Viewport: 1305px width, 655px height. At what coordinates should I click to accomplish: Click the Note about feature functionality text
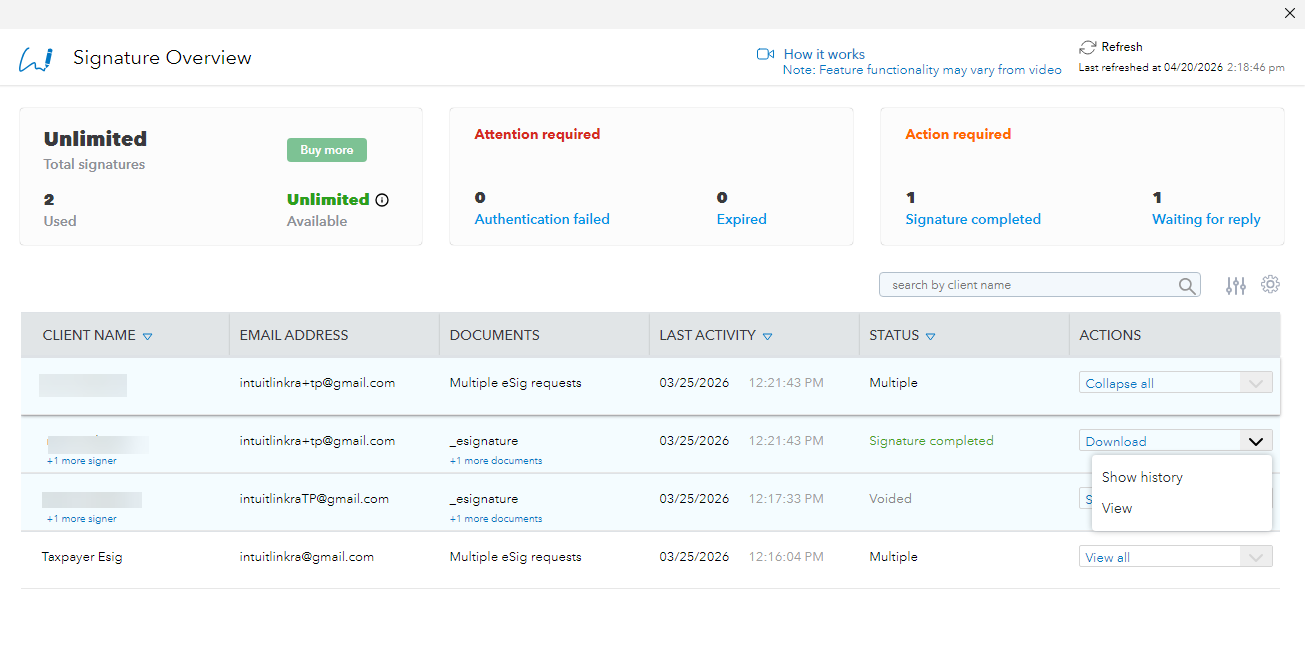922,70
